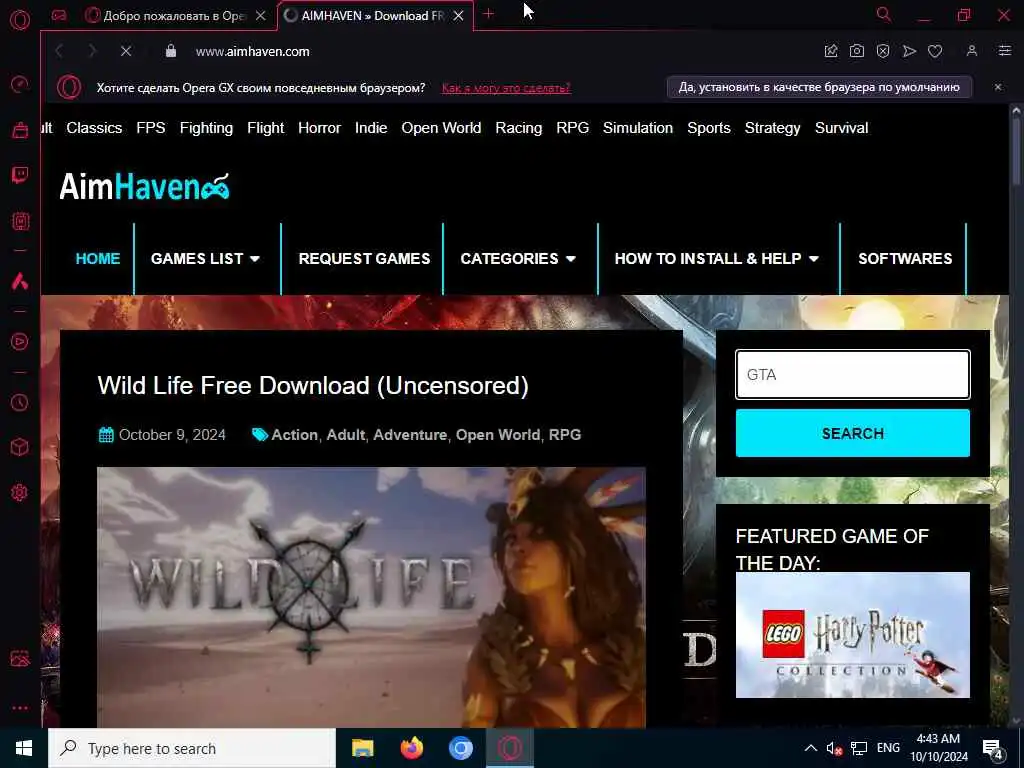The height and width of the screenshot is (768, 1024).
Task: Open the Wild Life game cover image
Action: pyautogui.click(x=371, y=598)
